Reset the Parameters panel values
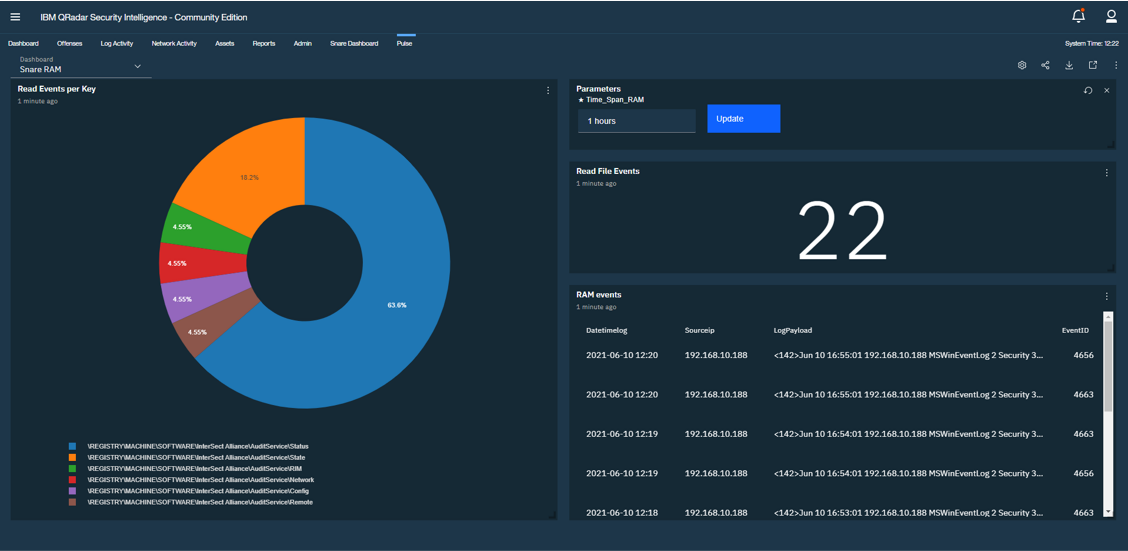Screen dimensions: 1128x551 pyautogui.click(x=1088, y=90)
